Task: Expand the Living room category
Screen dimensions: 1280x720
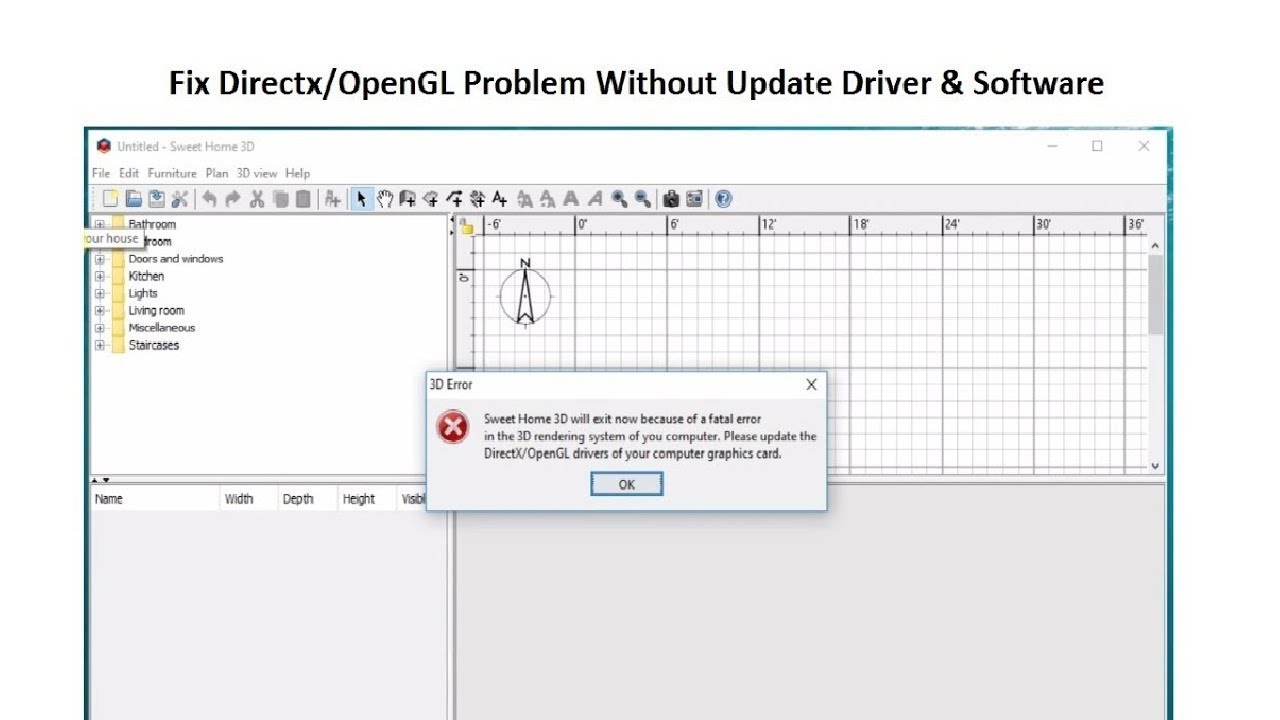Action: pyautogui.click(x=99, y=311)
